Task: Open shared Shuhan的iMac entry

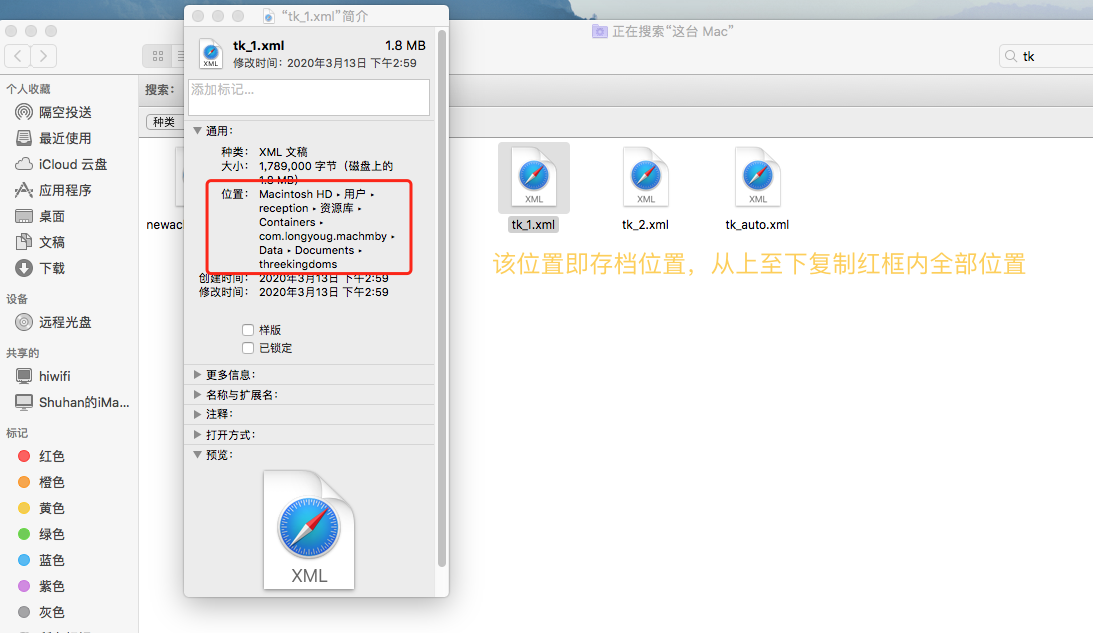Action: [72, 402]
